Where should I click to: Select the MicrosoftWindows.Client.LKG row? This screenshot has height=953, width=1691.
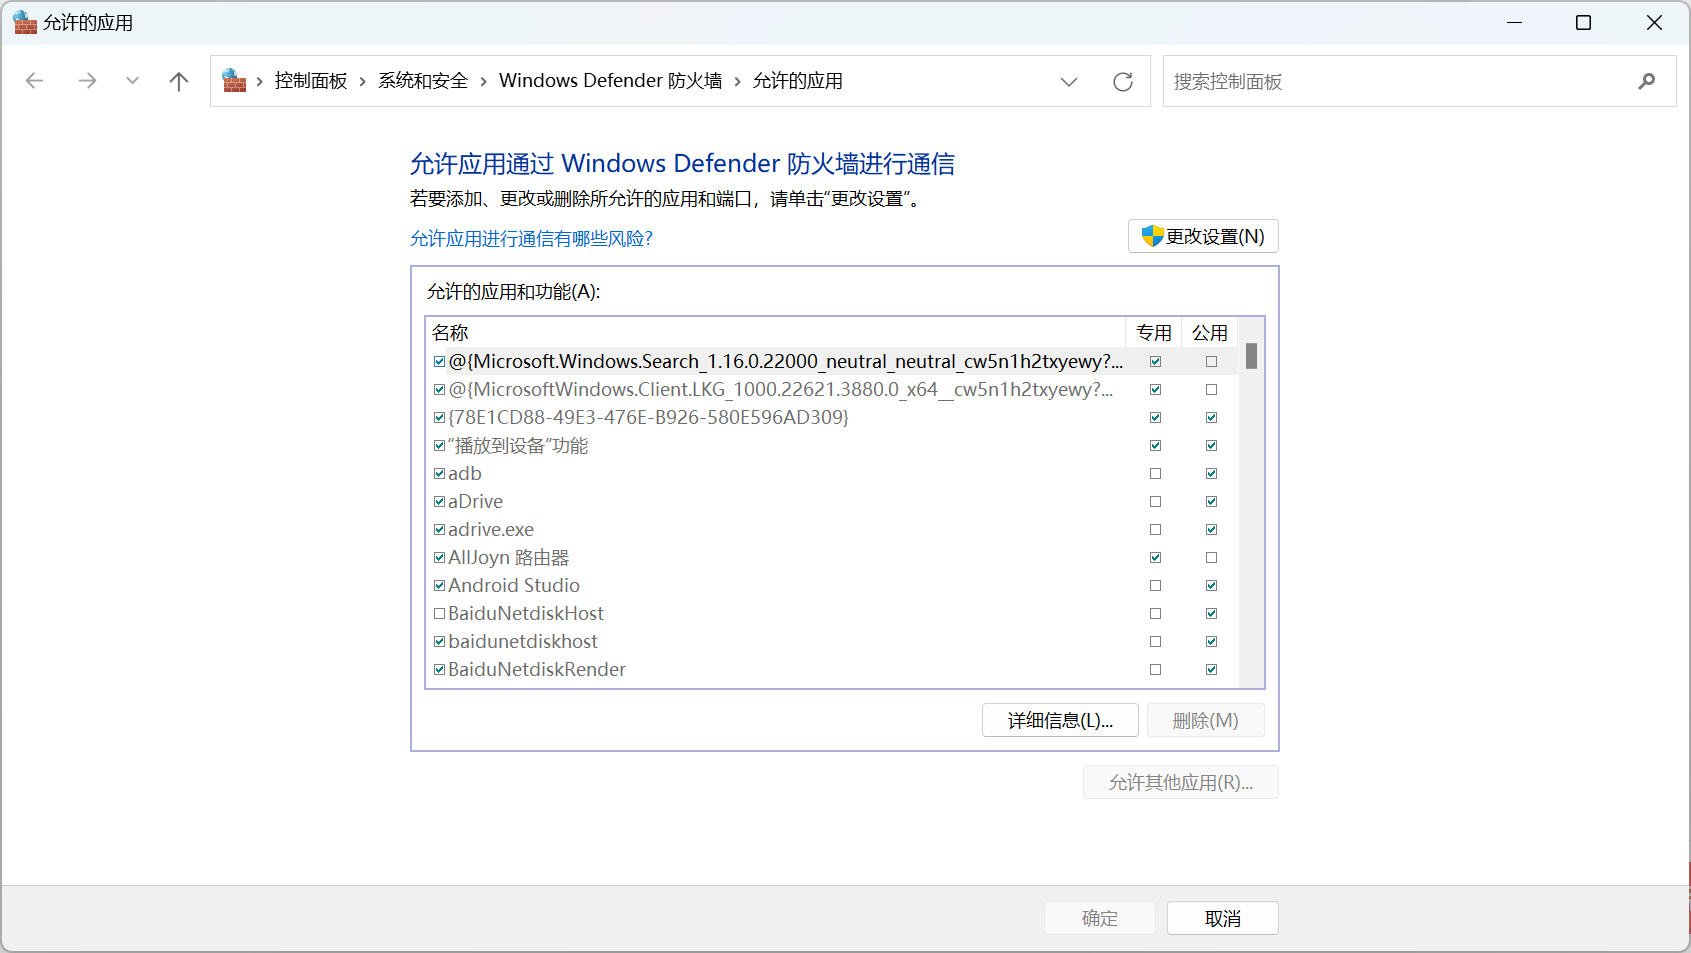tap(832, 390)
